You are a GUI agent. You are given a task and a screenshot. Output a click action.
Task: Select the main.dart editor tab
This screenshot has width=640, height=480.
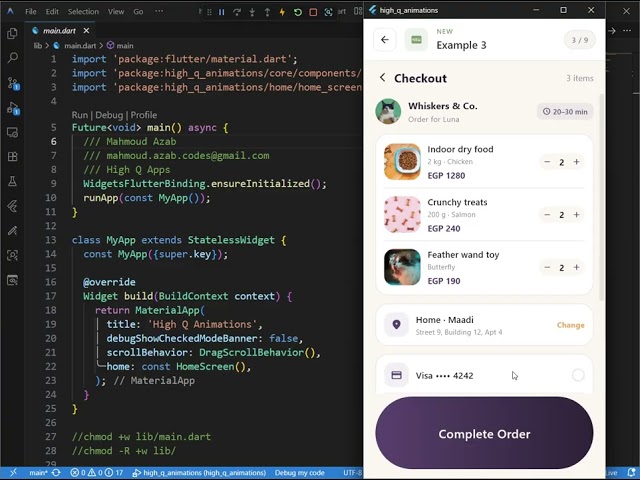59,31
